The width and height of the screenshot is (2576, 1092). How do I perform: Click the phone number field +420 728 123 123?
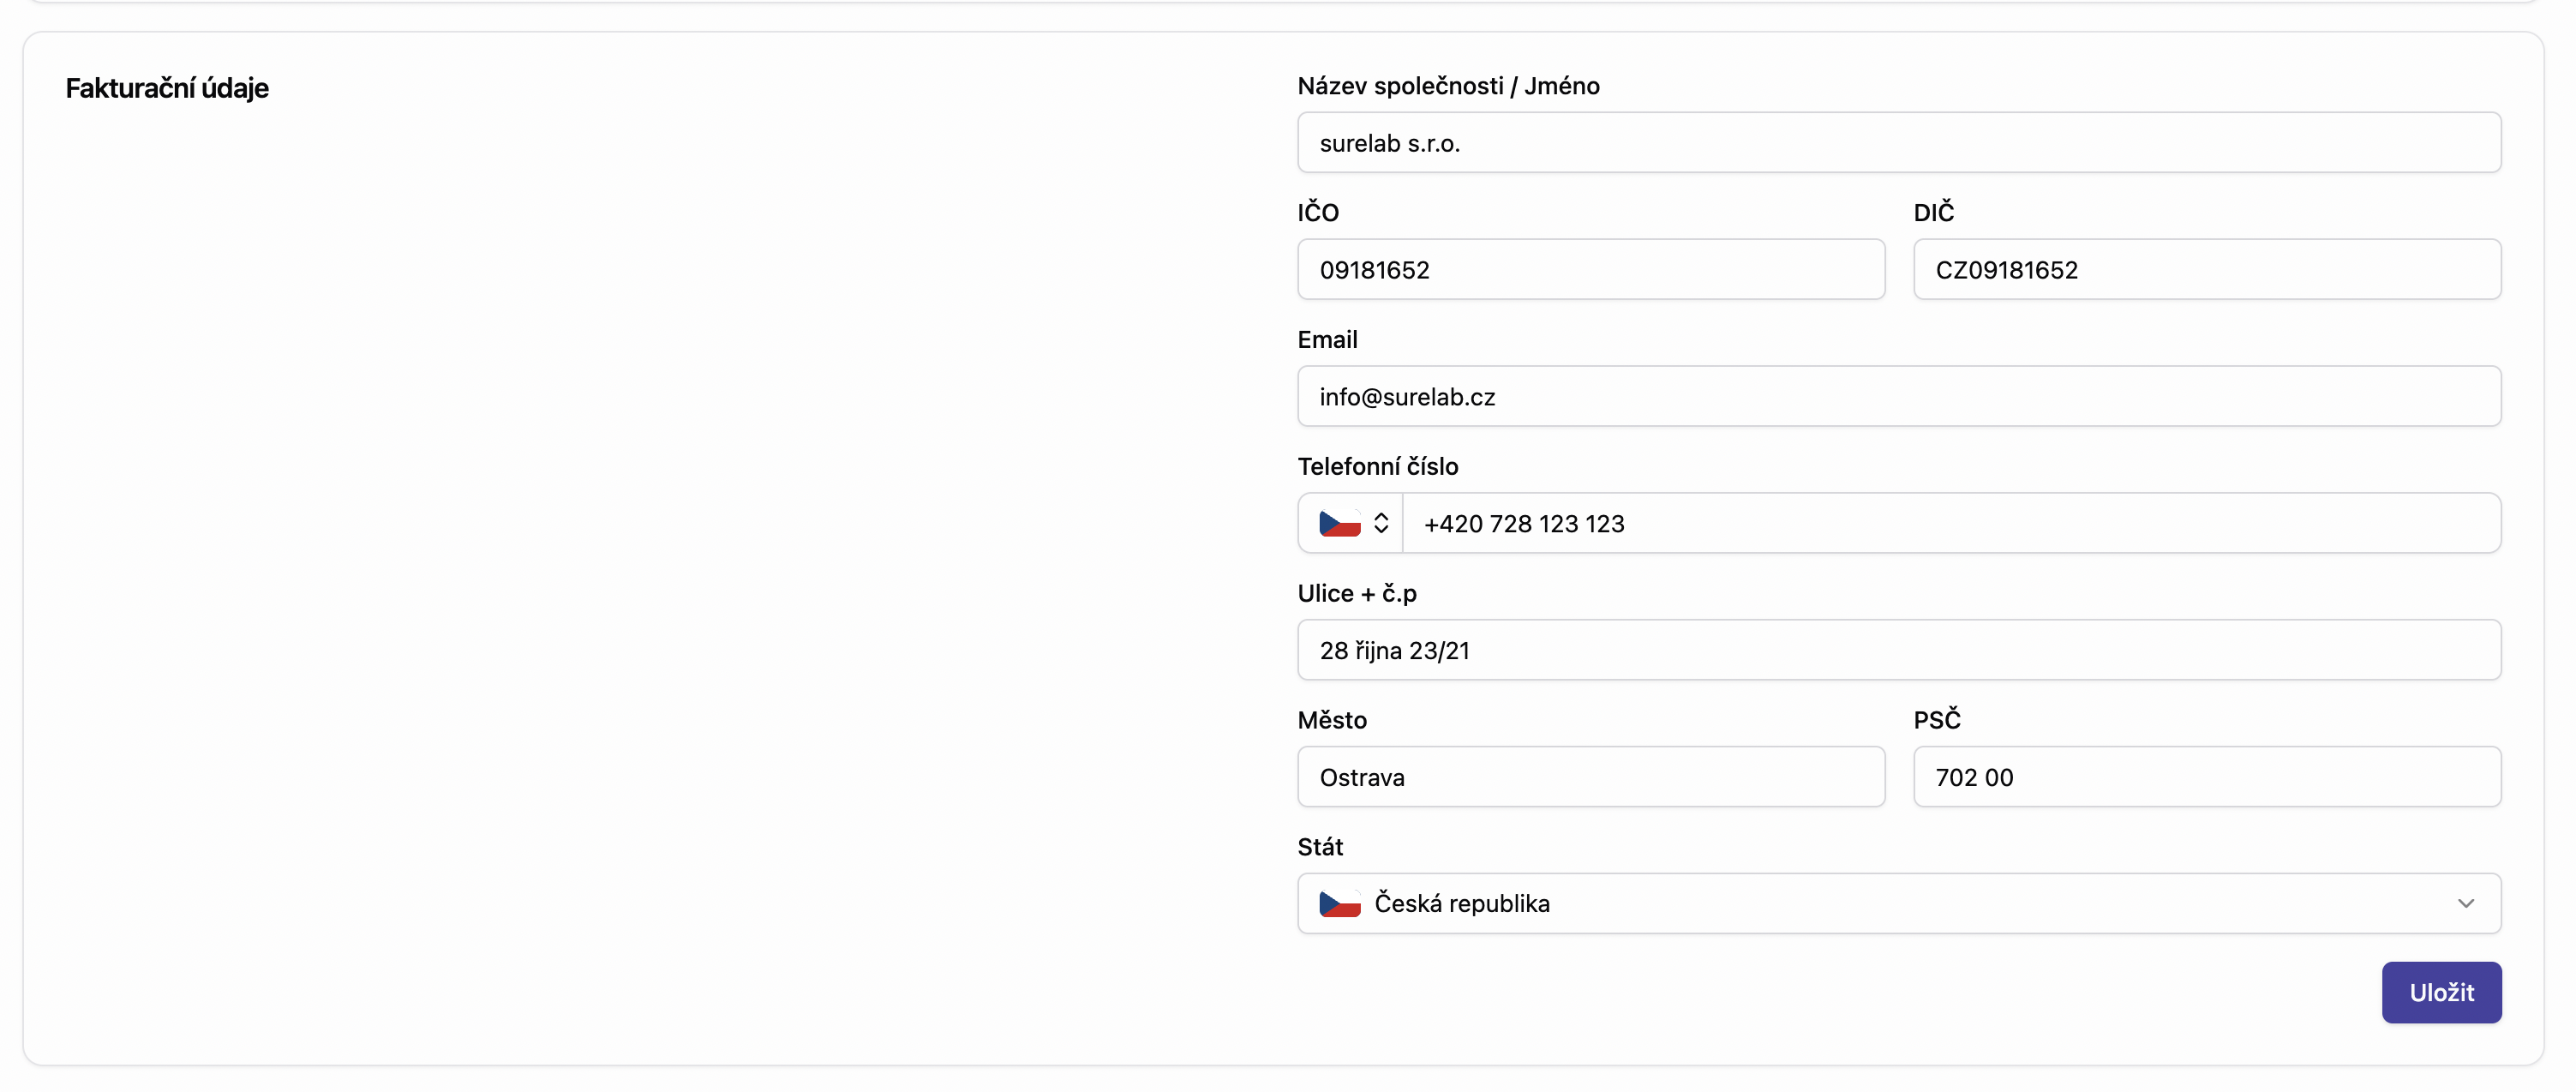click(x=1950, y=523)
